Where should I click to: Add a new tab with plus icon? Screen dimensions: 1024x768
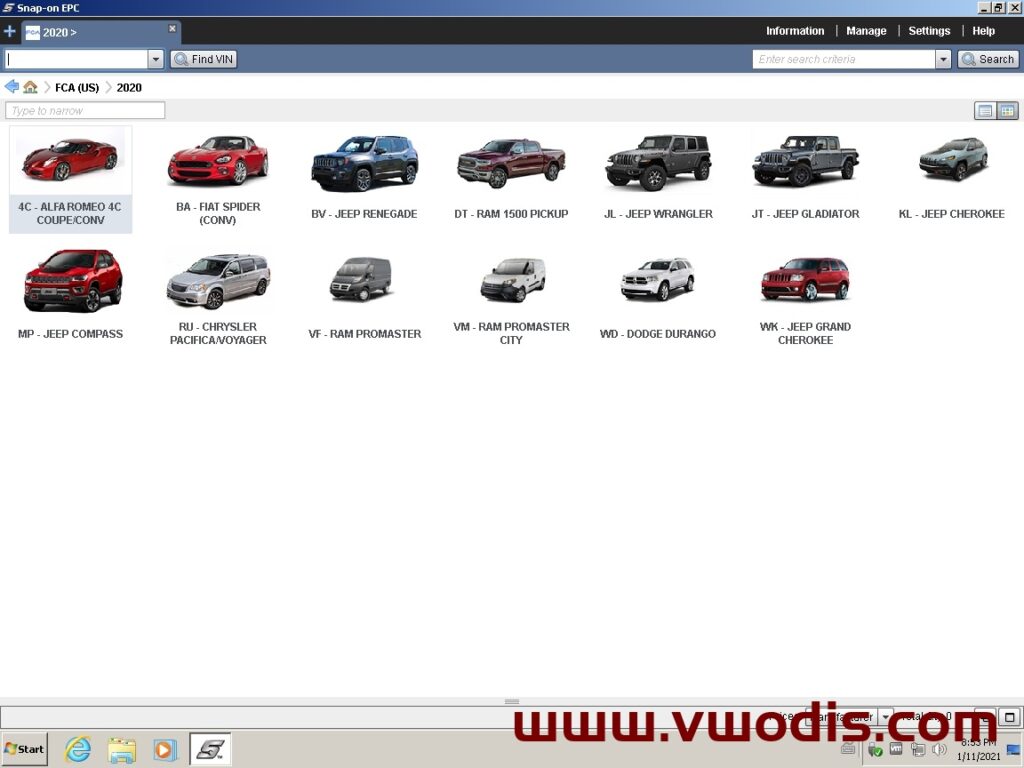pyautogui.click(x=10, y=31)
